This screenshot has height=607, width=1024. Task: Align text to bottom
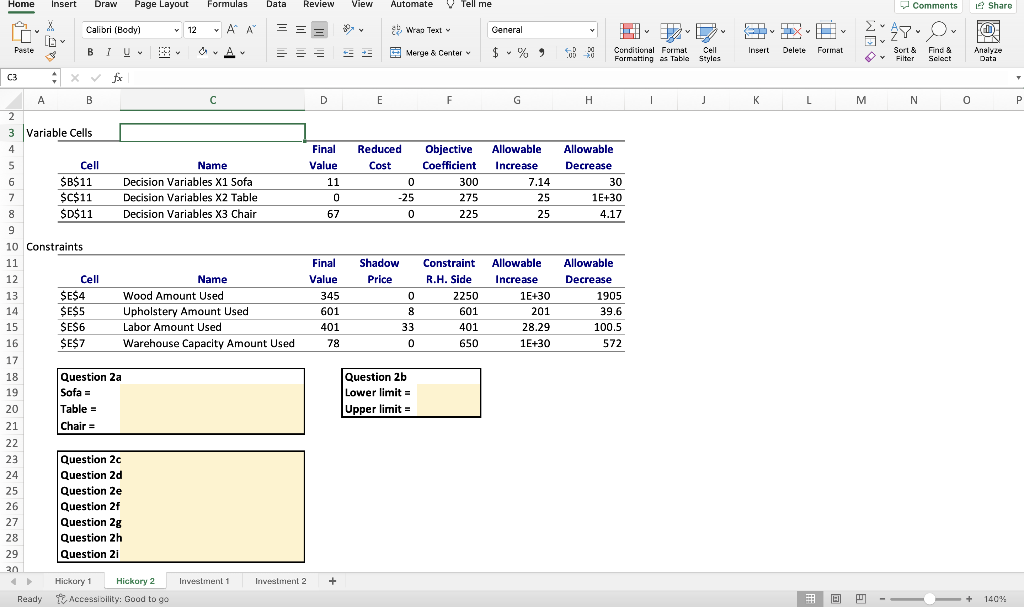coord(319,30)
